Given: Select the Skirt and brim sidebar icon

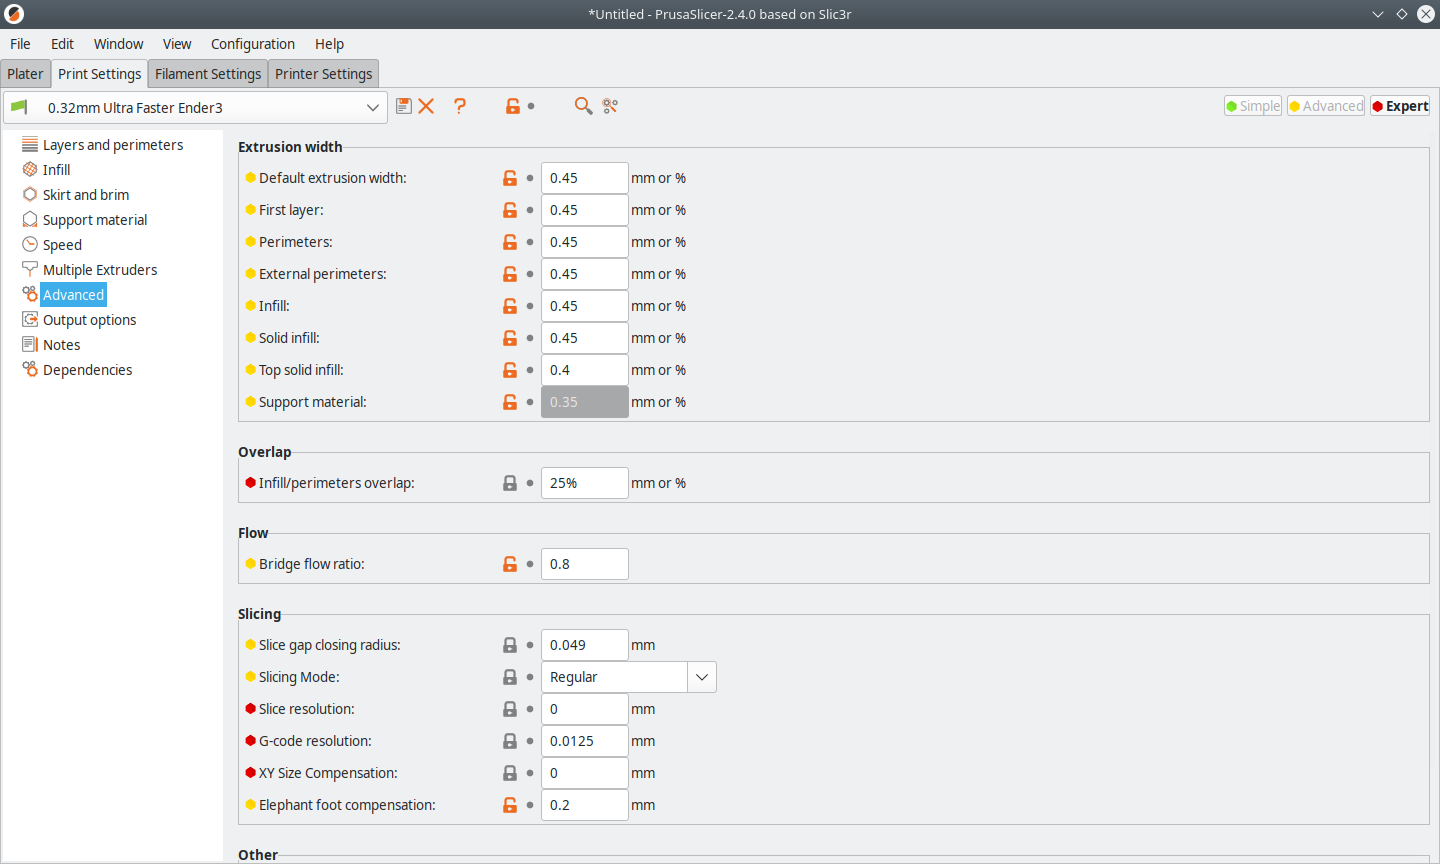Looking at the screenshot, I should point(30,195).
